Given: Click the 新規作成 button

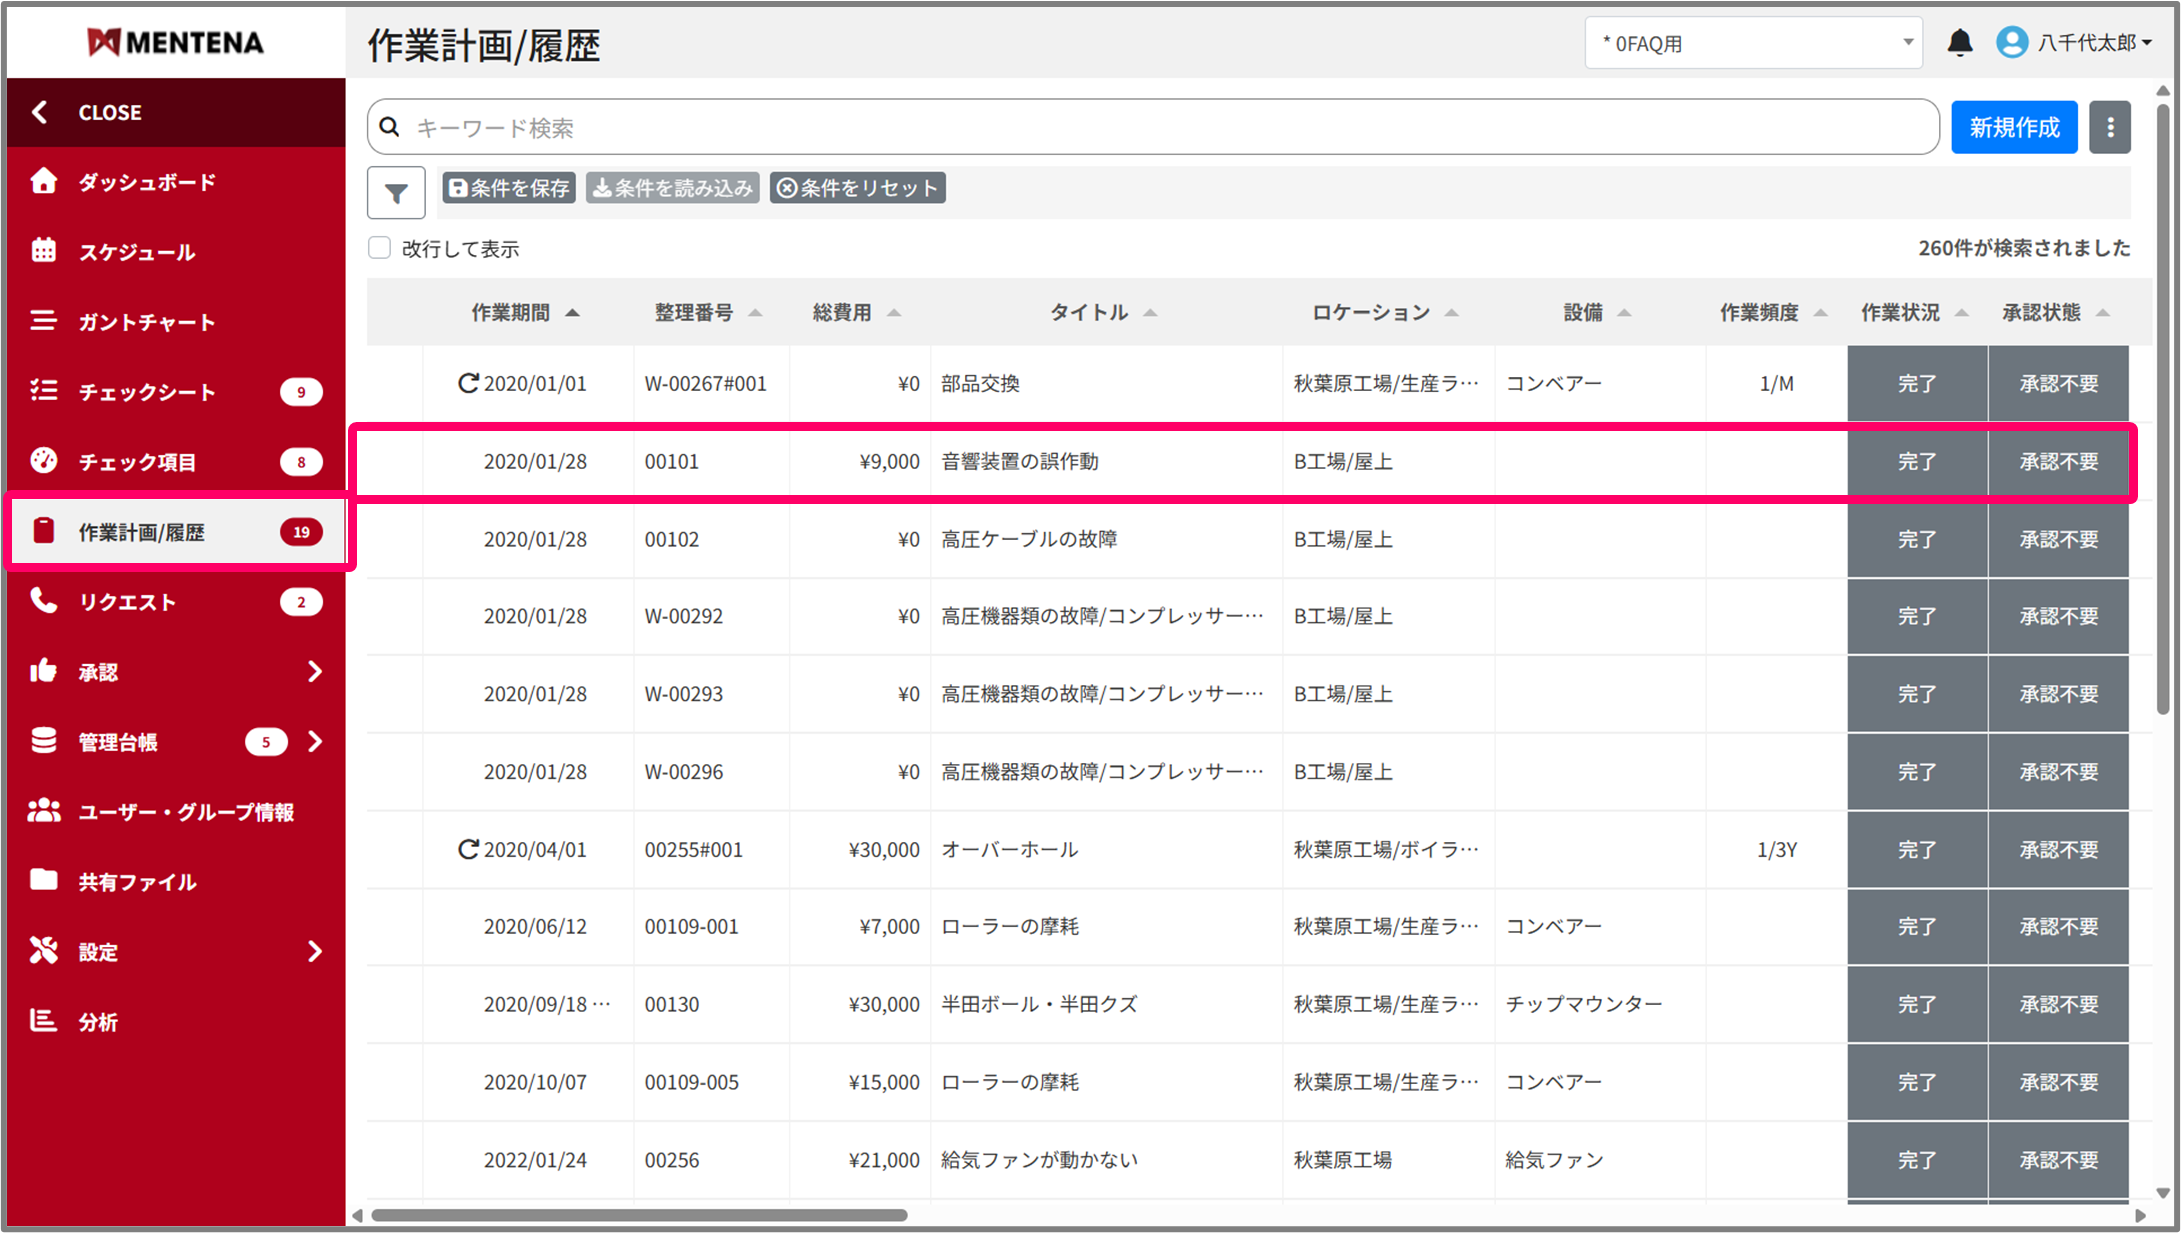Looking at the screenshot, I should [2013, 128].
